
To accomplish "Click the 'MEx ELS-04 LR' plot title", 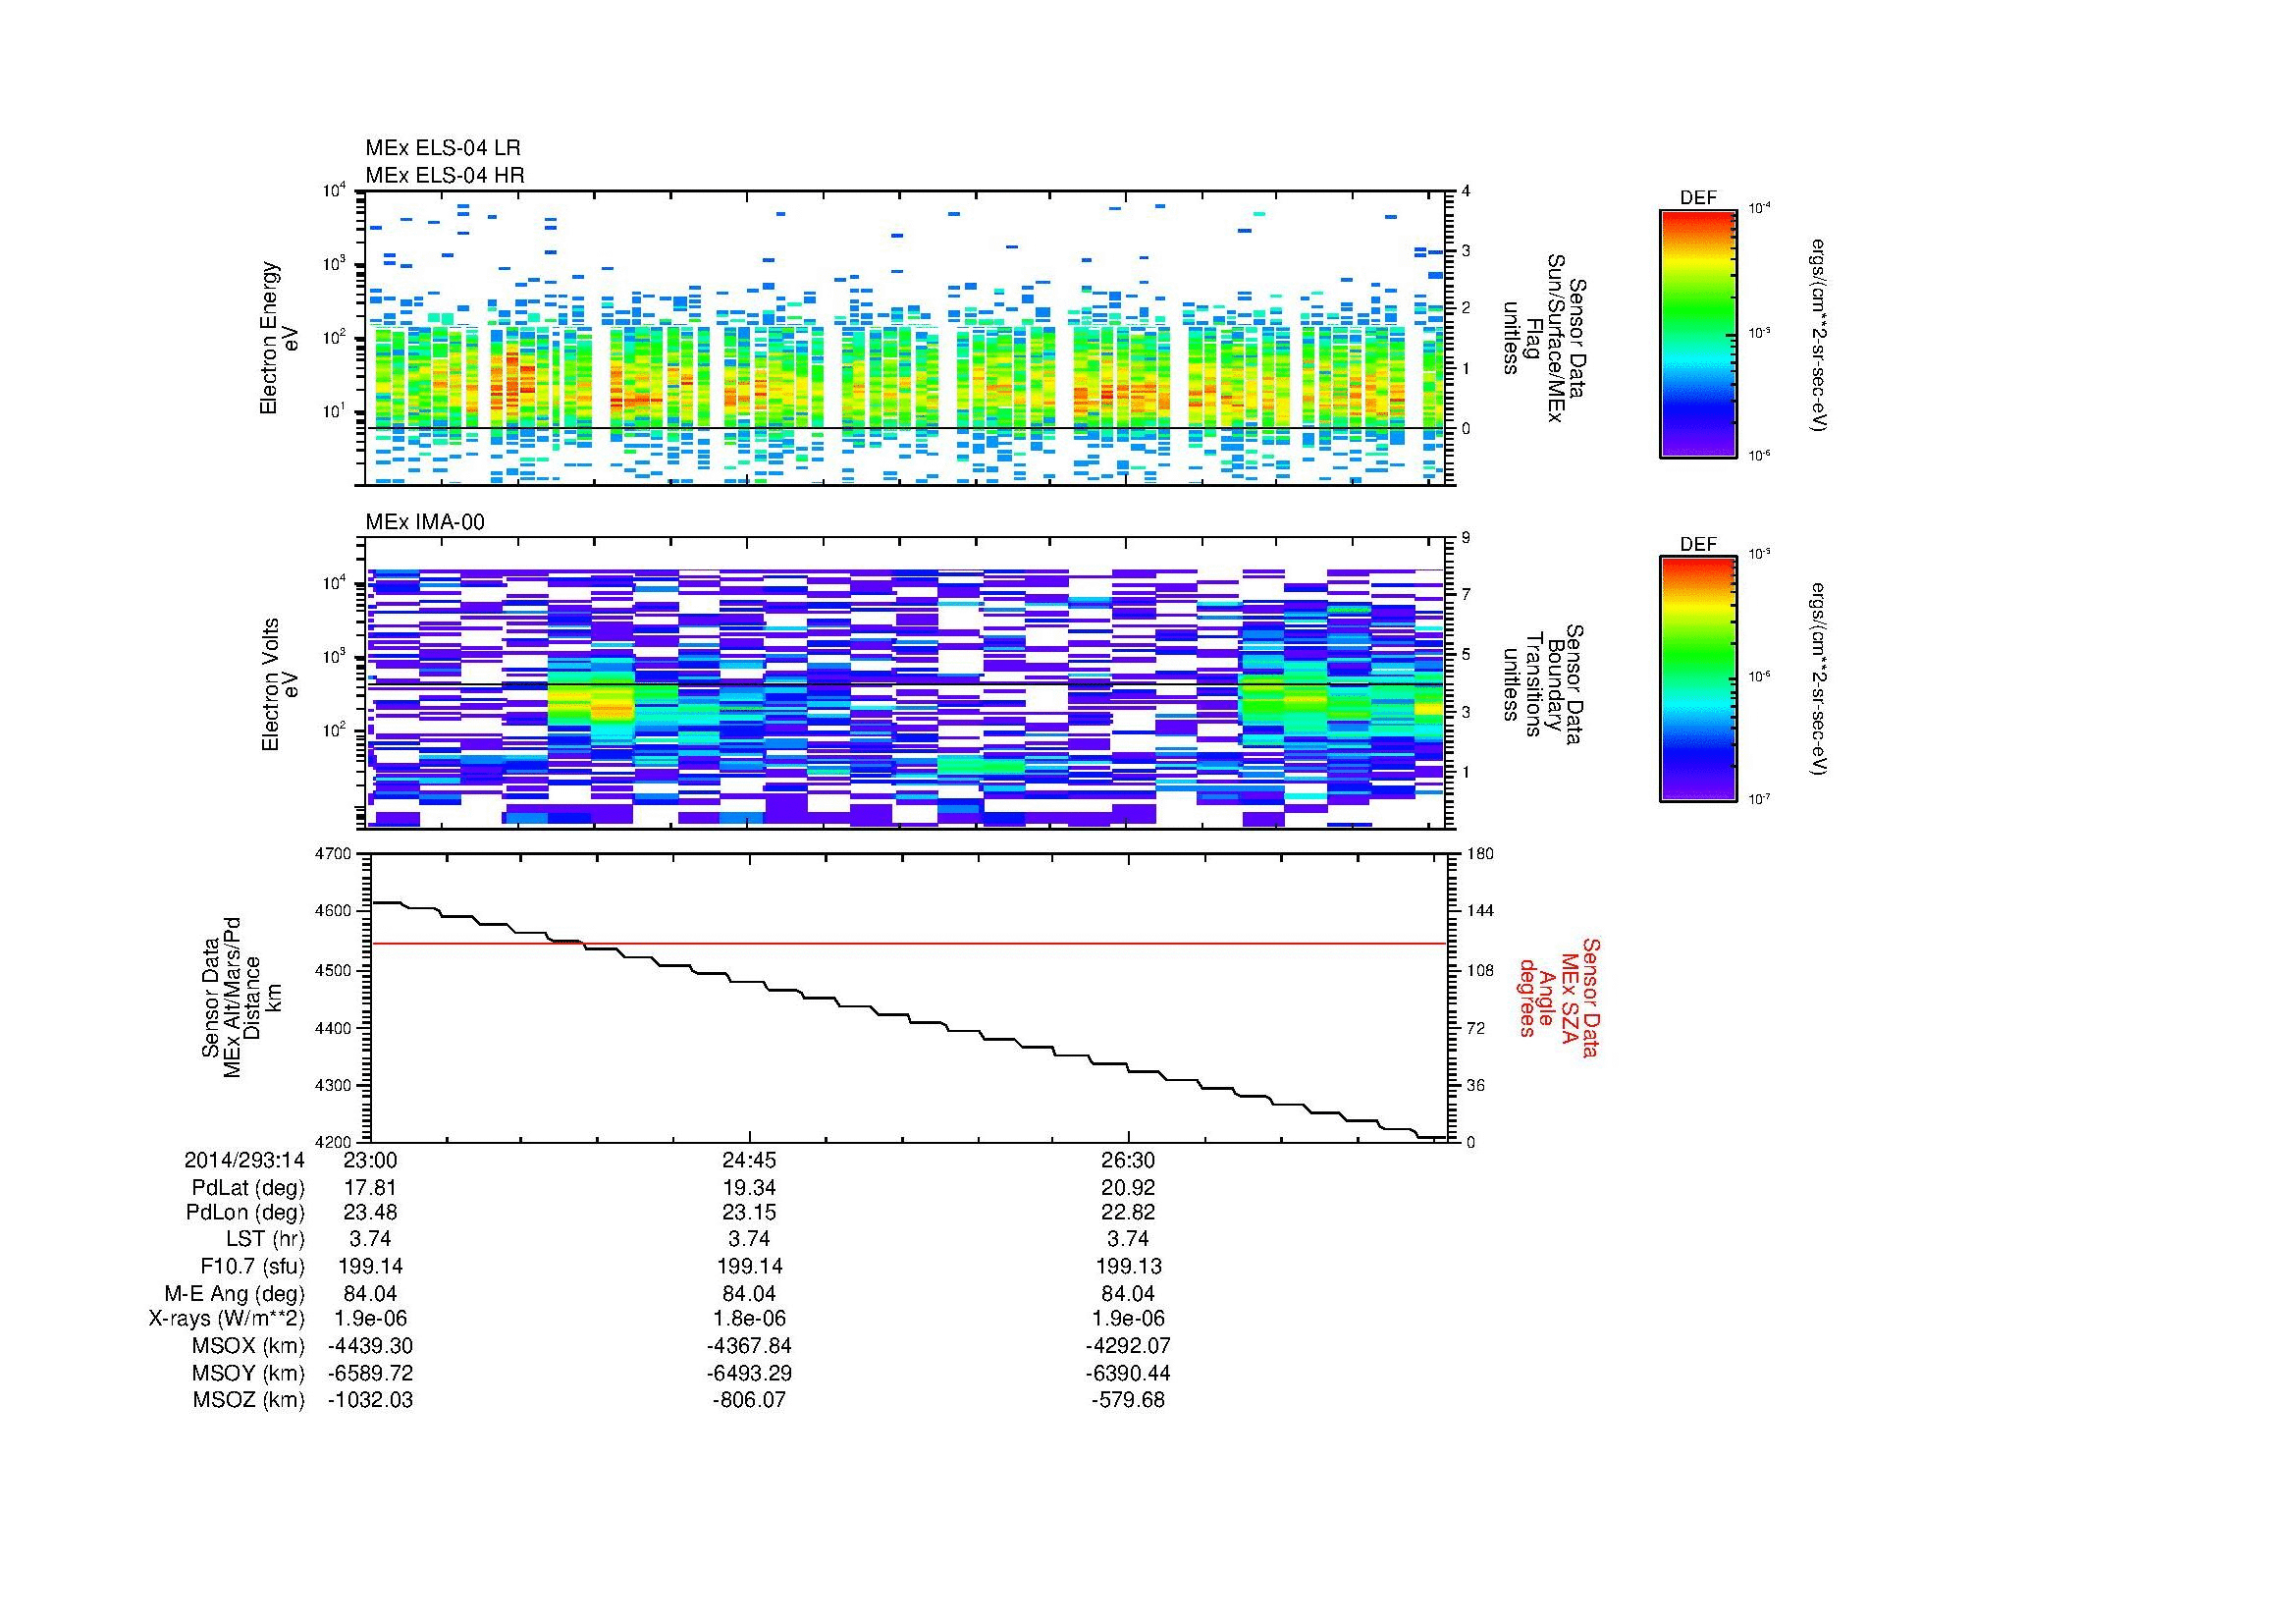I will [443, 148].
